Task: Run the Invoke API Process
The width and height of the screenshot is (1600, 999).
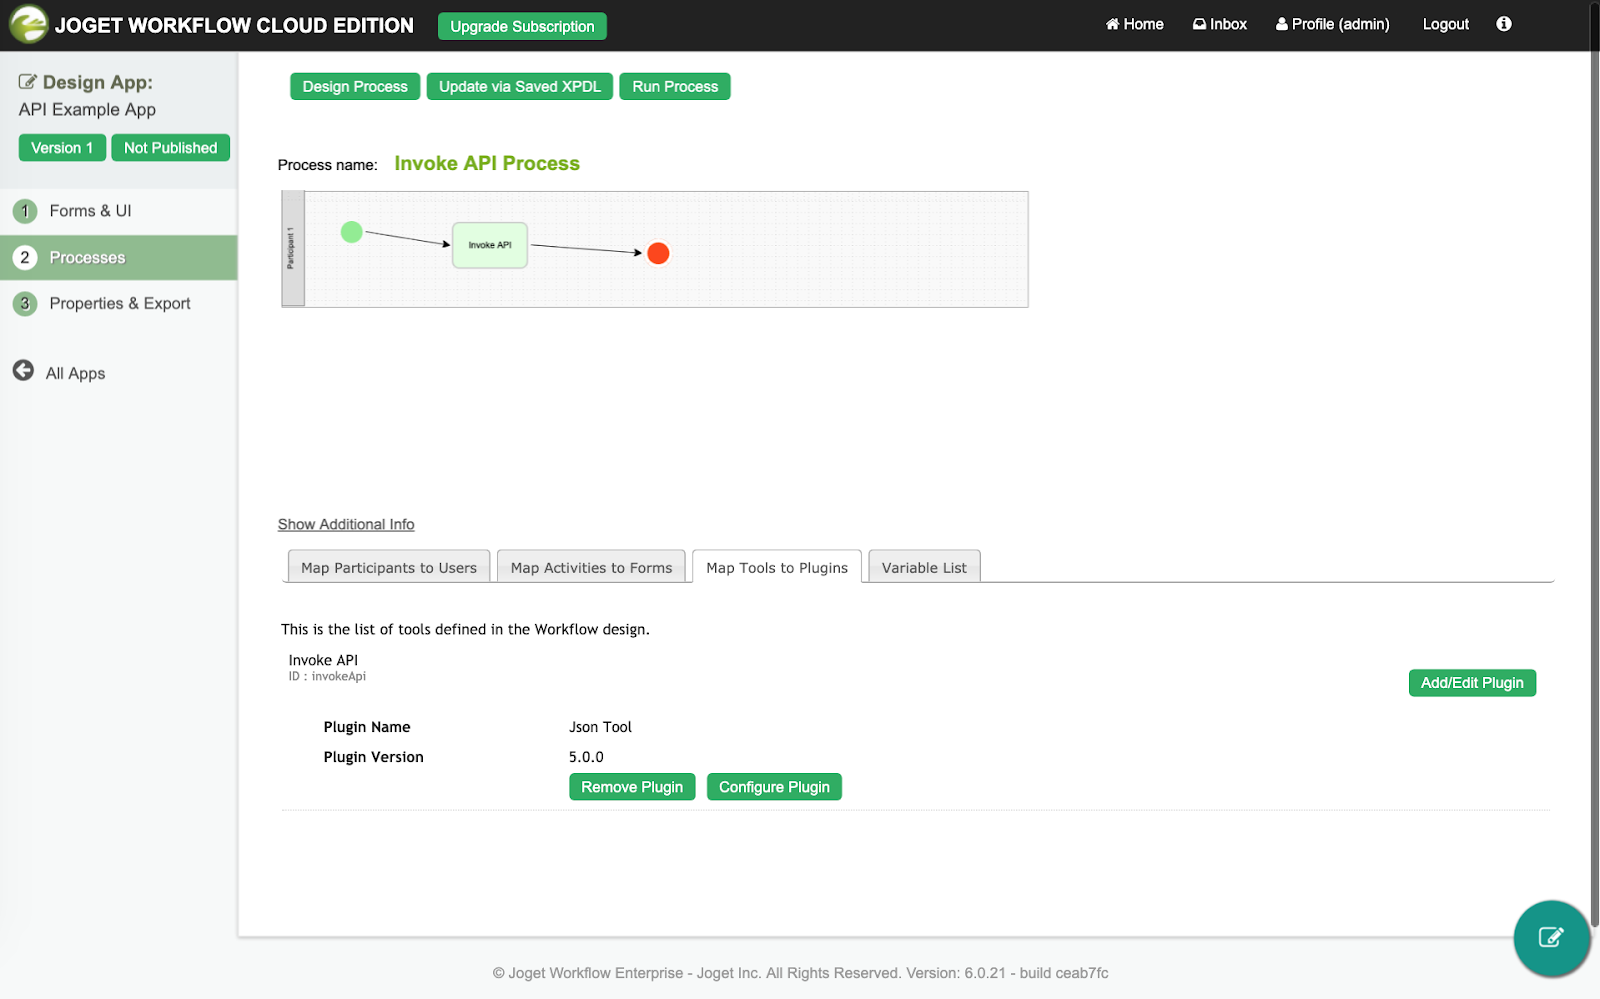Action: (675, 87)
